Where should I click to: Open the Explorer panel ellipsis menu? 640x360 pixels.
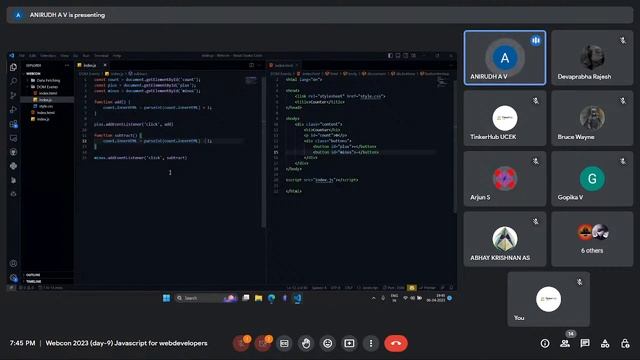(67, 65)
